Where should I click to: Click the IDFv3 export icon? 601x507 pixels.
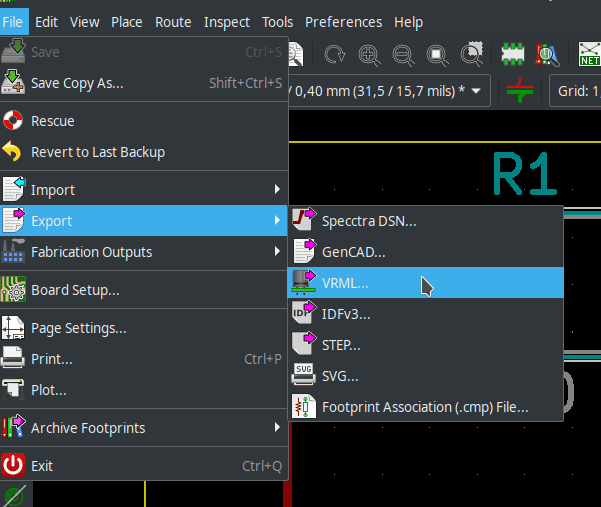(304, 312)
